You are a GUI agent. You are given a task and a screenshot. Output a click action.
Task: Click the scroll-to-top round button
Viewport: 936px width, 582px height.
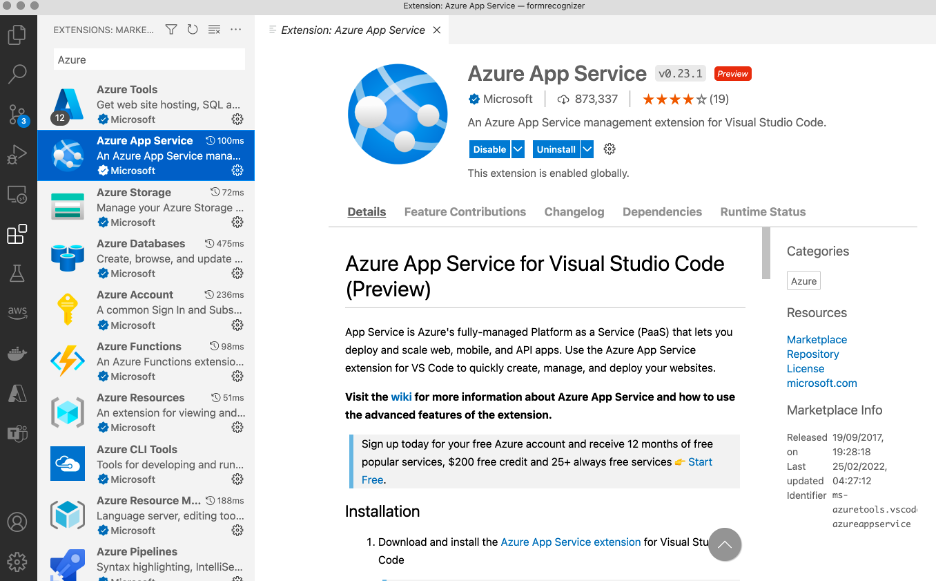(725, 544)
